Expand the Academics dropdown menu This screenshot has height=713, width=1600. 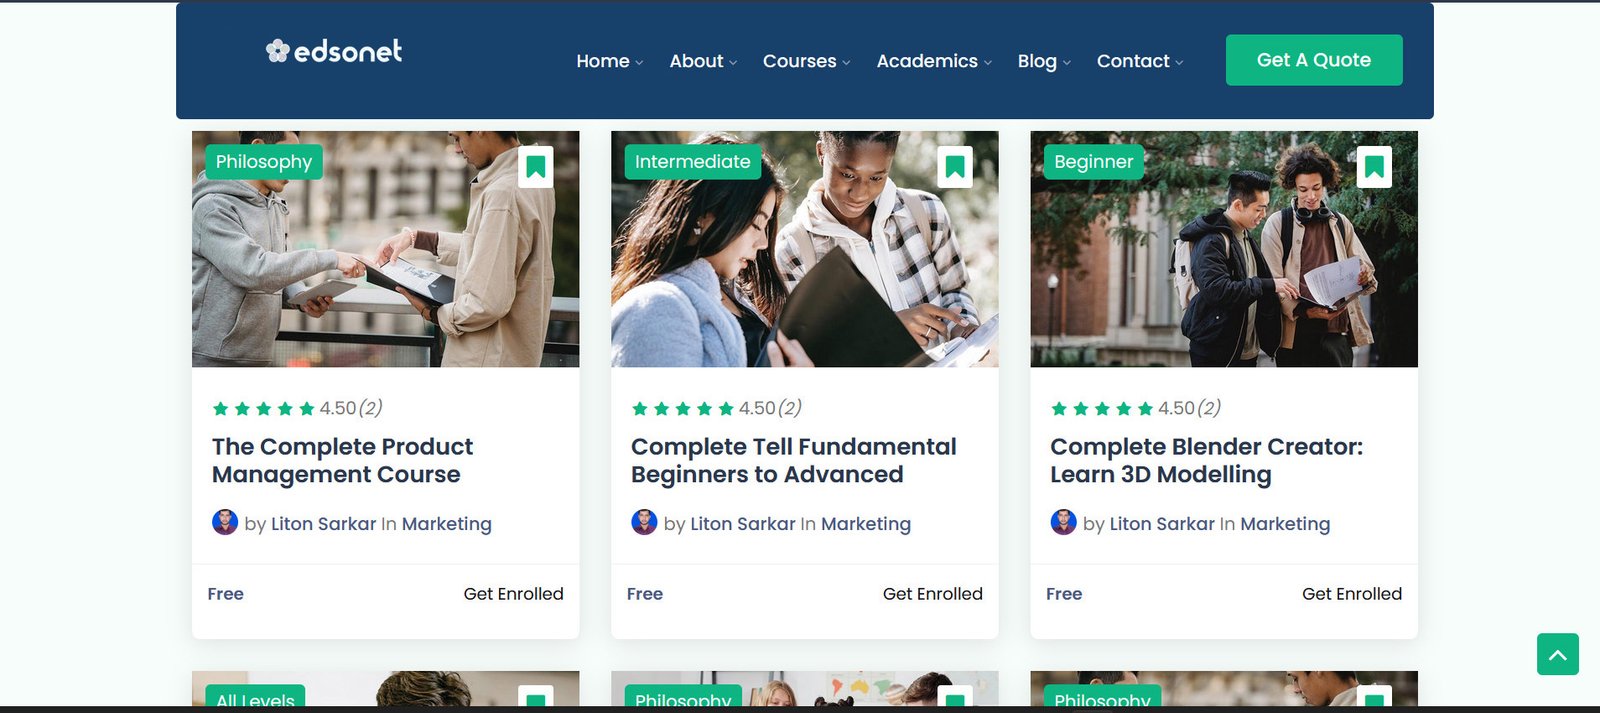pyautogui.click(x=934, y=61)
